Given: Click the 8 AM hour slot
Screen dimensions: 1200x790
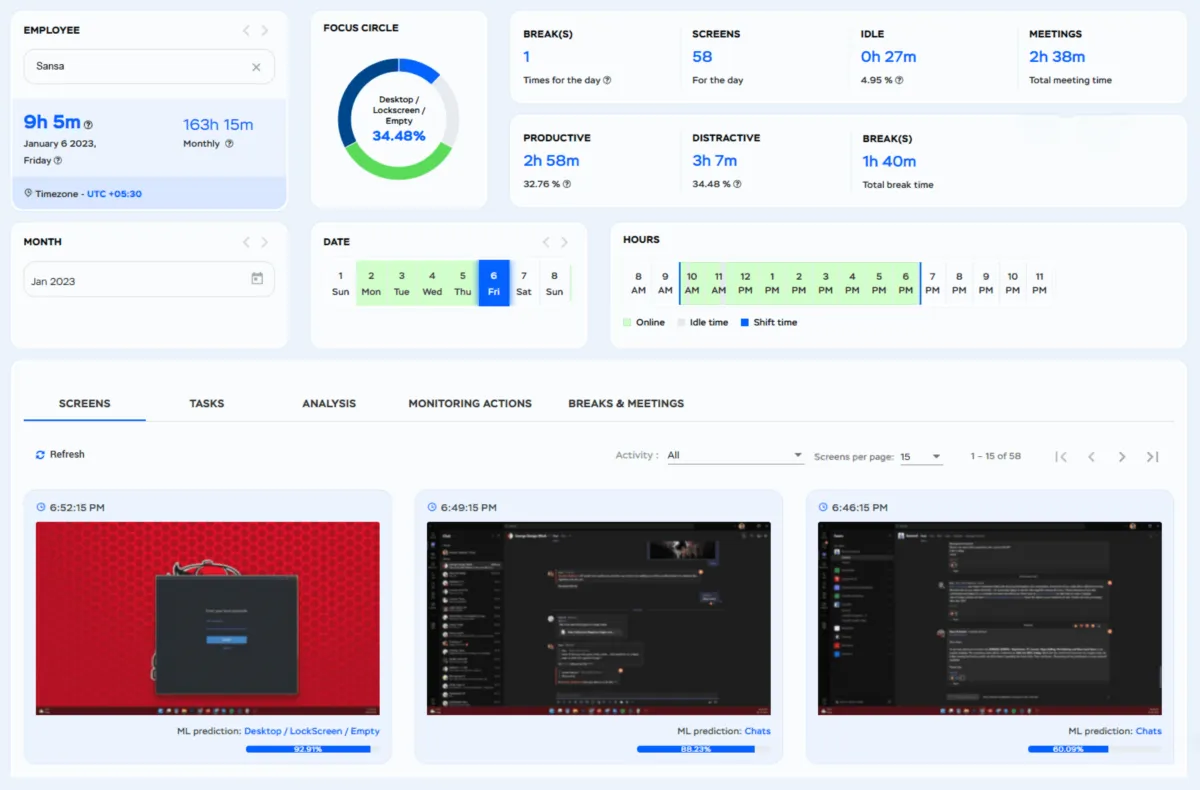Looking at the screenshot, I should point(638,283).
